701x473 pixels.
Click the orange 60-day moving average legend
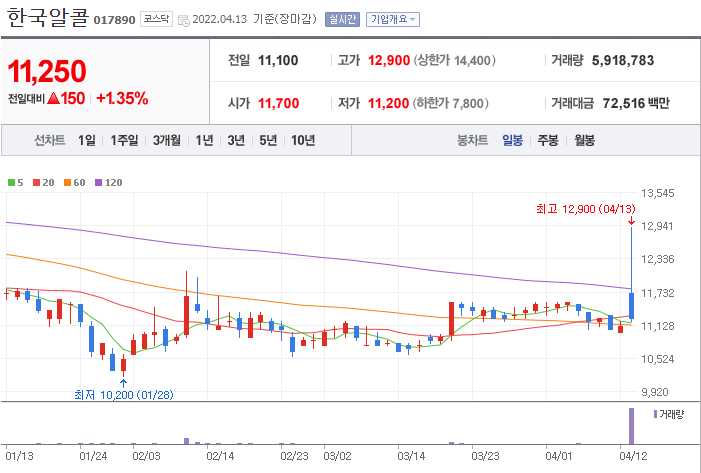pos(74,182)
